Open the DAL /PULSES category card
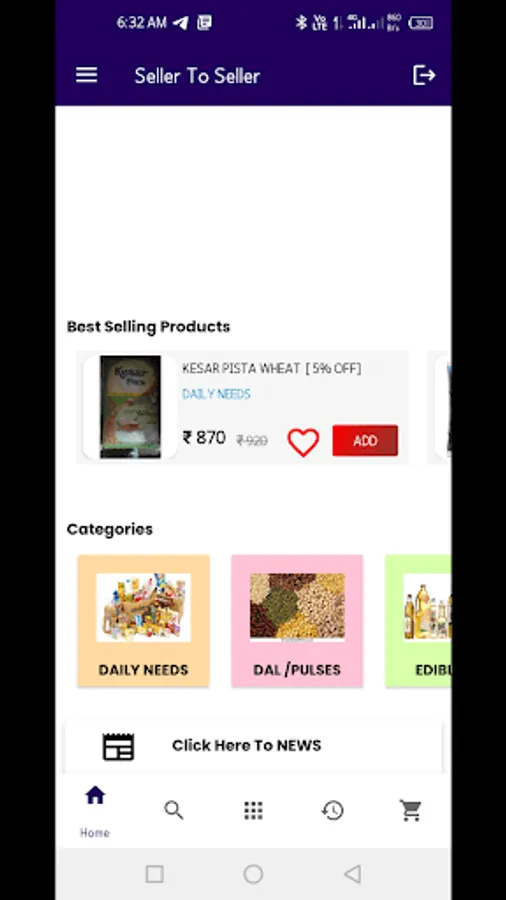 point(297,620)
